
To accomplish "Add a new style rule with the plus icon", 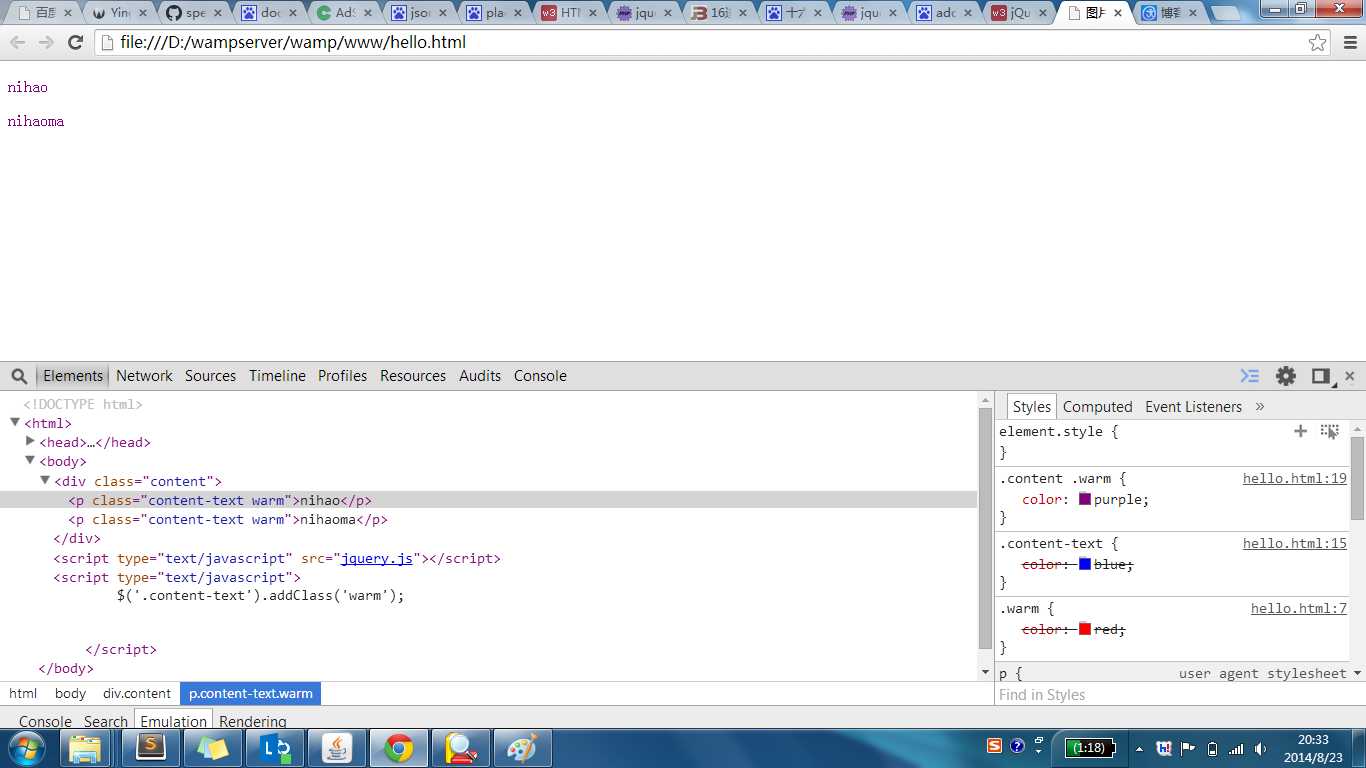I will pos(1300,431).
